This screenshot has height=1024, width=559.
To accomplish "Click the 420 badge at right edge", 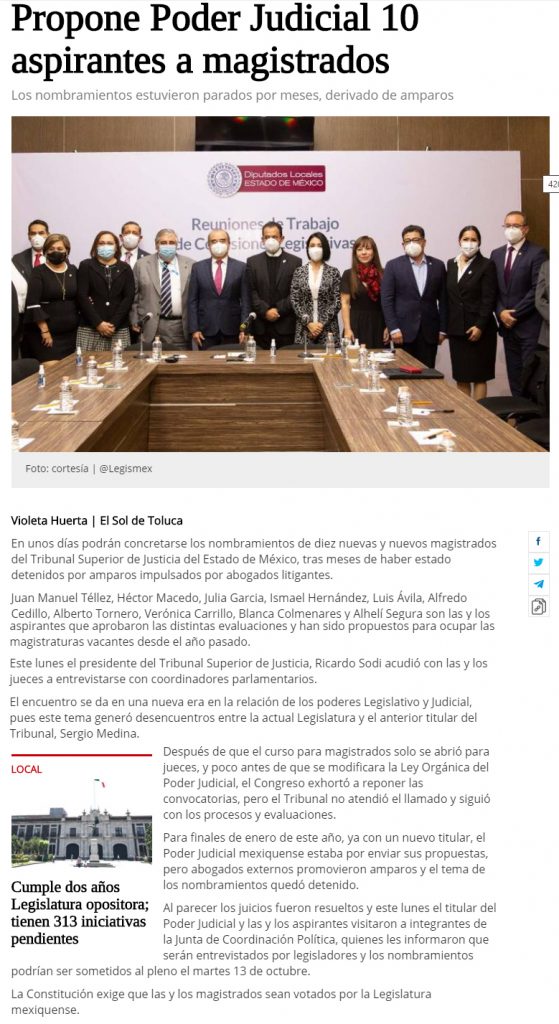I will [552, 185].
